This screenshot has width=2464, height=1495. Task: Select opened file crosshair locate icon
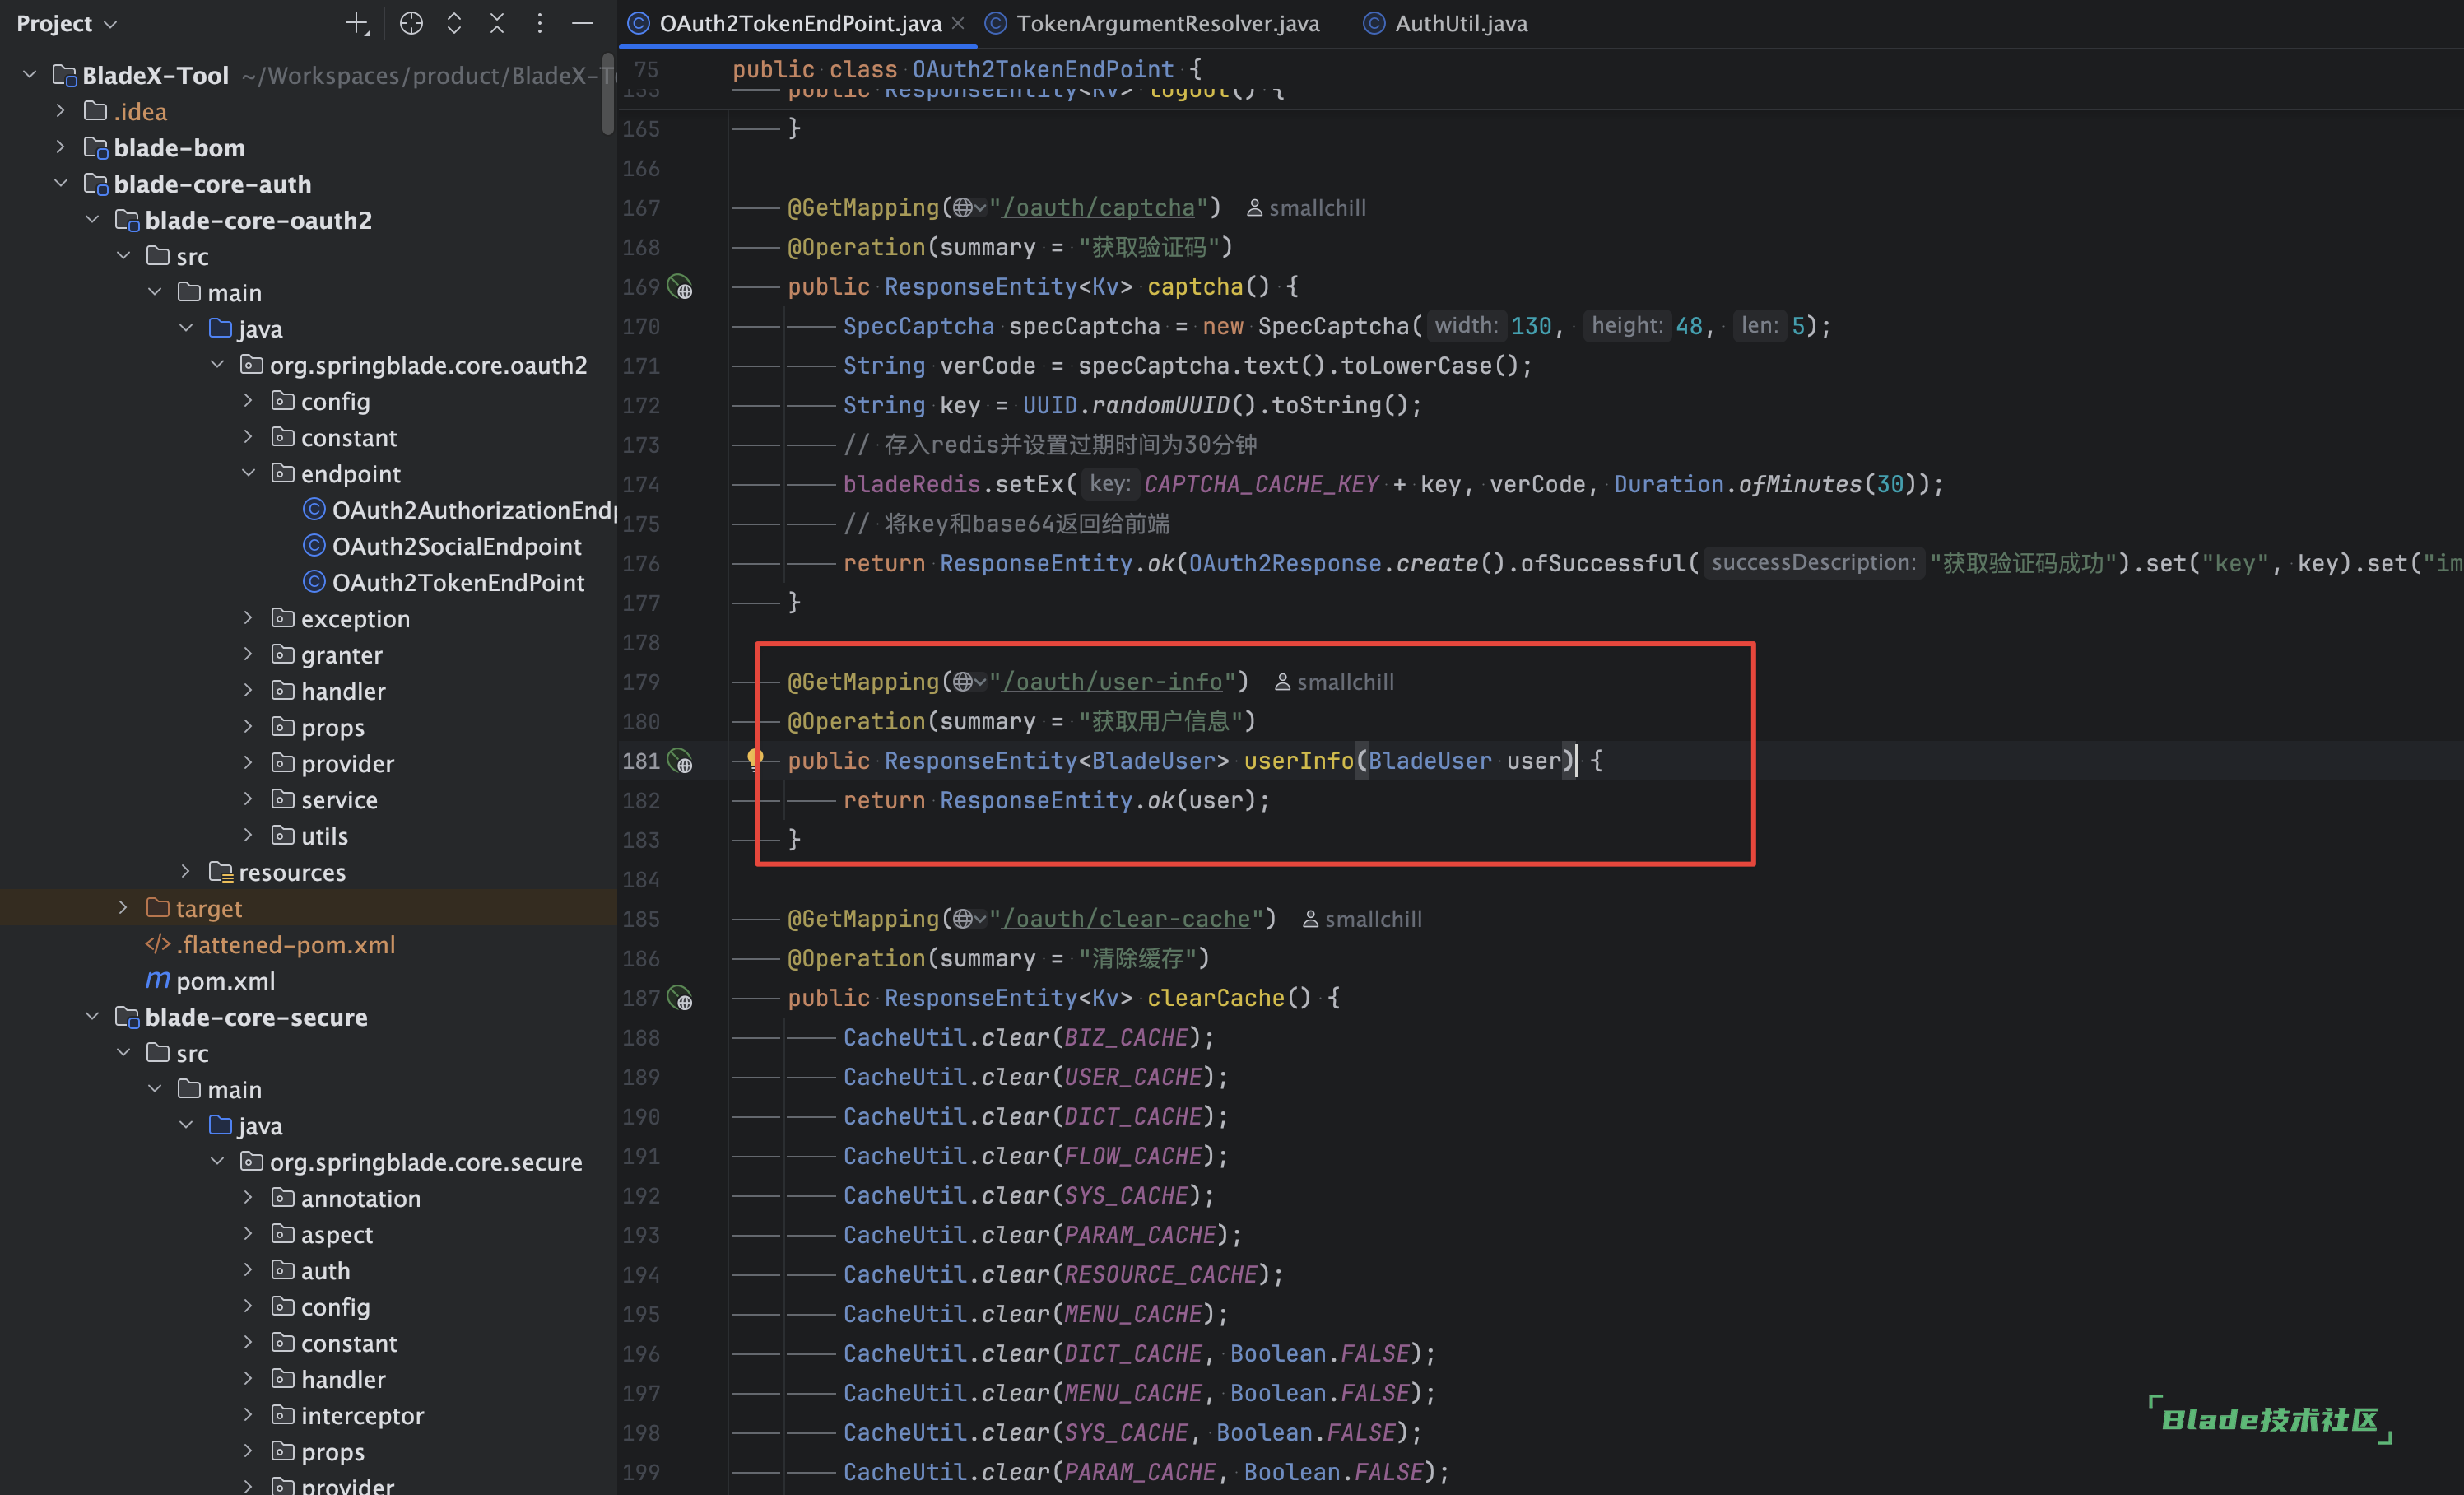click(x=411, y=24)
